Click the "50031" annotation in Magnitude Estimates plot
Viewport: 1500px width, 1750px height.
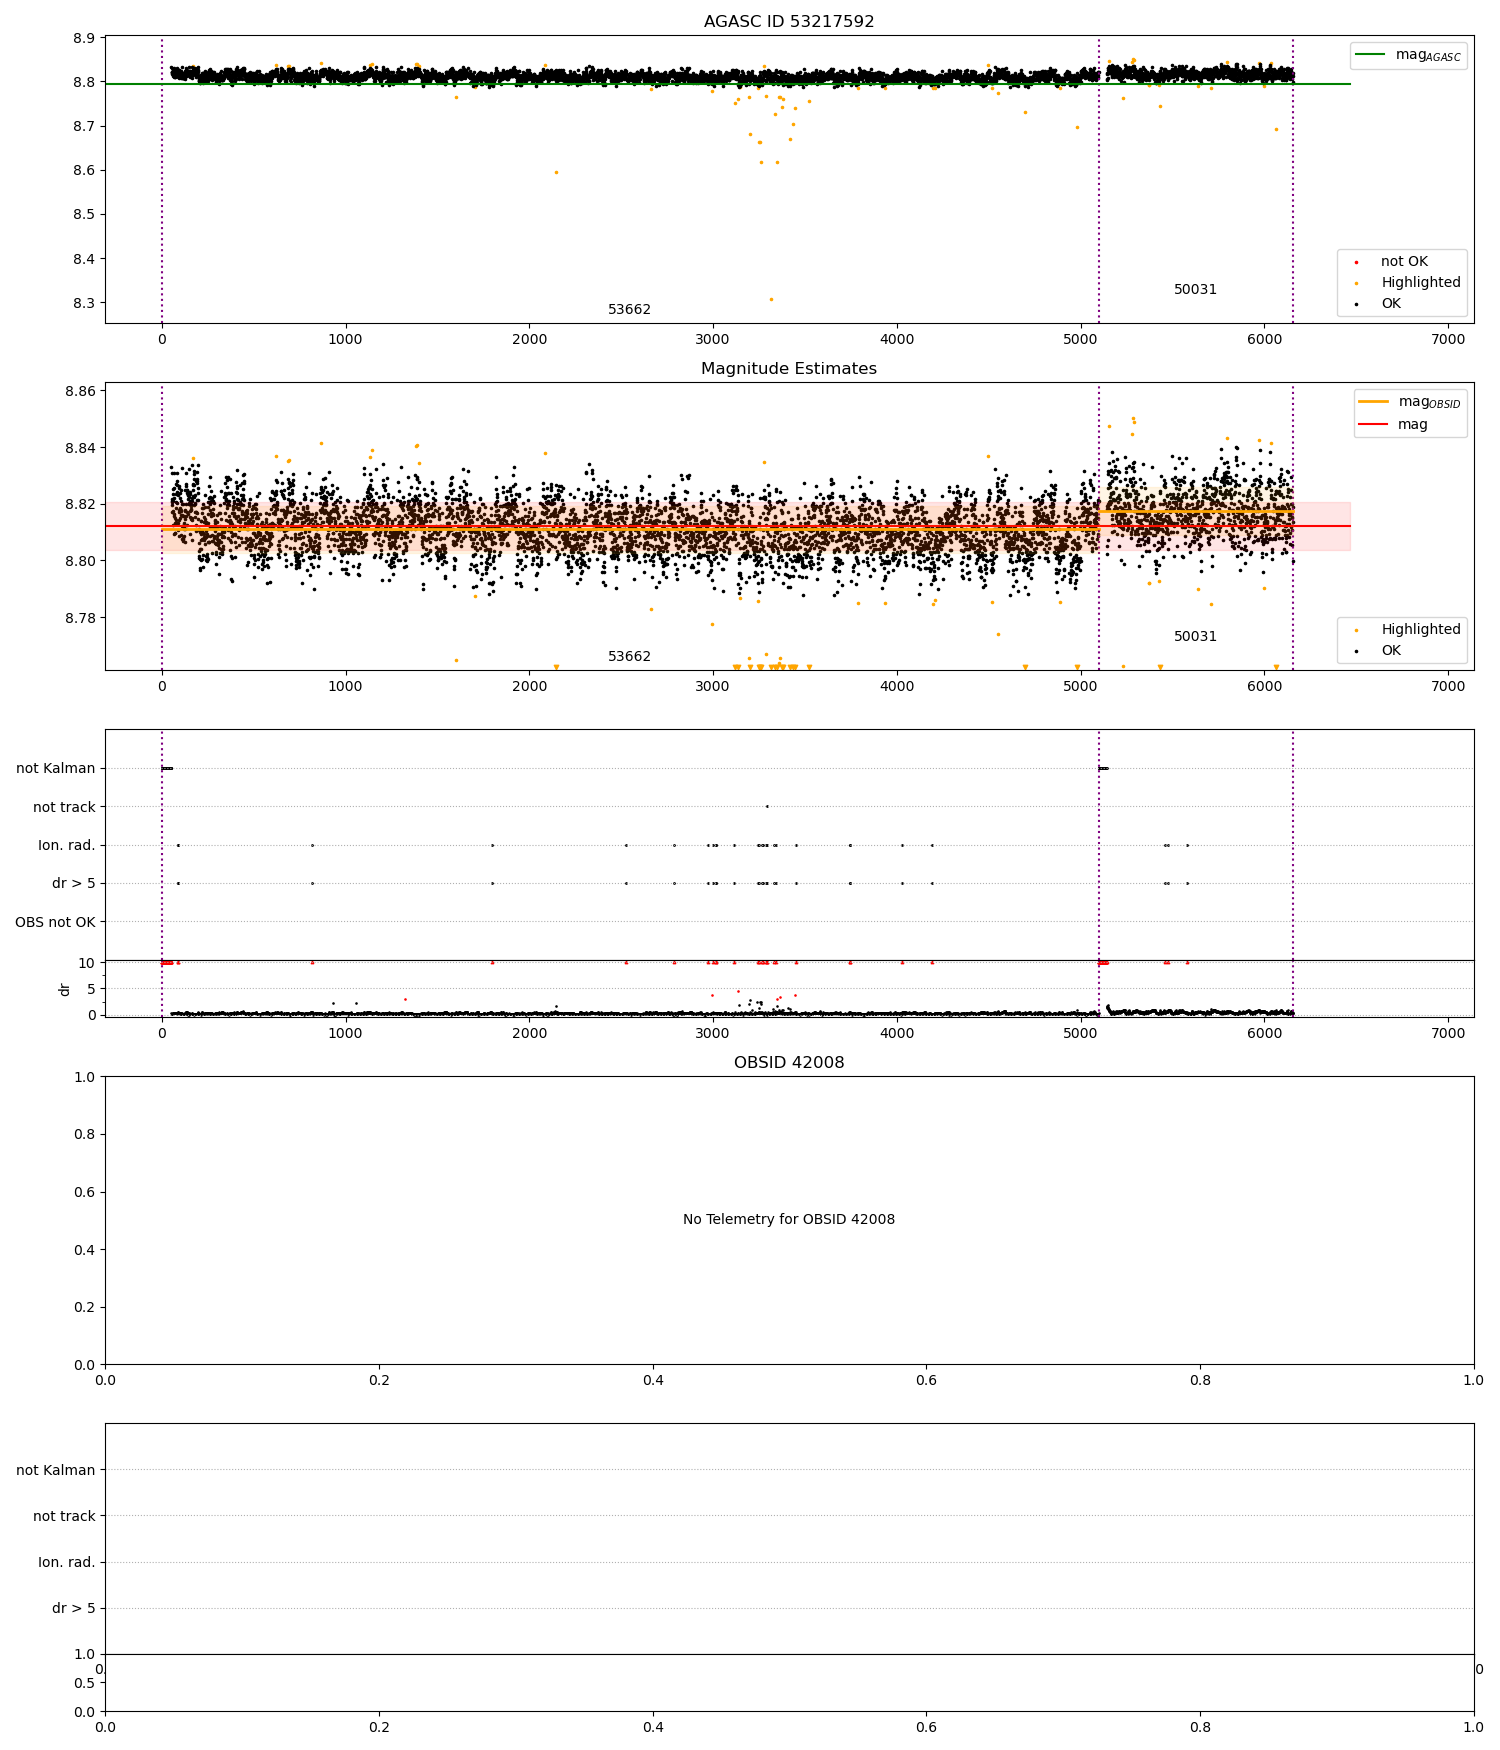pyautogui.click(x=1195, y=636)
